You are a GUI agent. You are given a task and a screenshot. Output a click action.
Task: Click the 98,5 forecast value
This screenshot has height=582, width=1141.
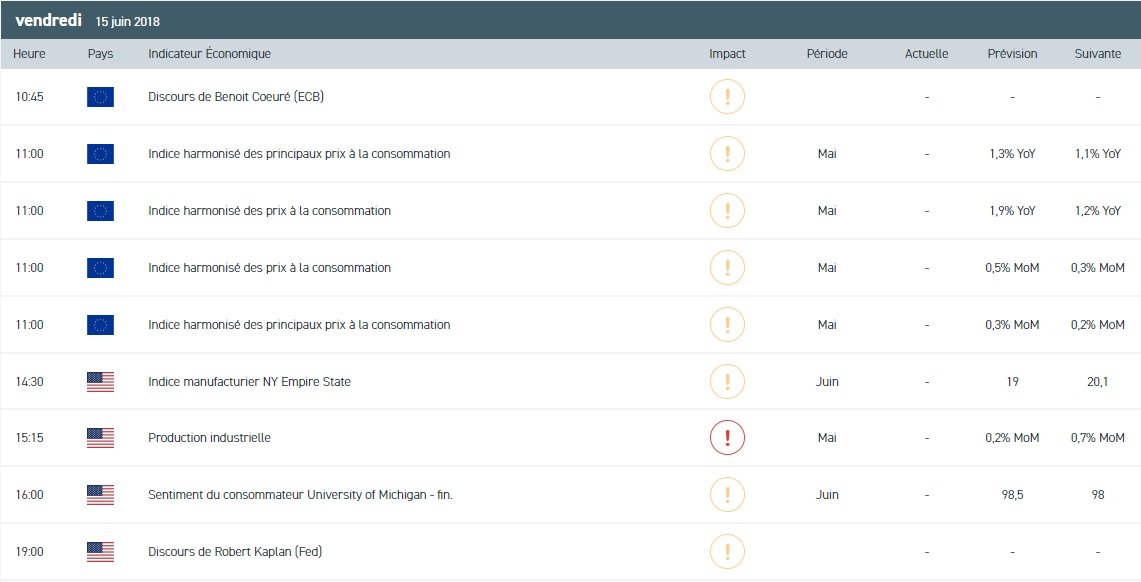(1012, 495)
